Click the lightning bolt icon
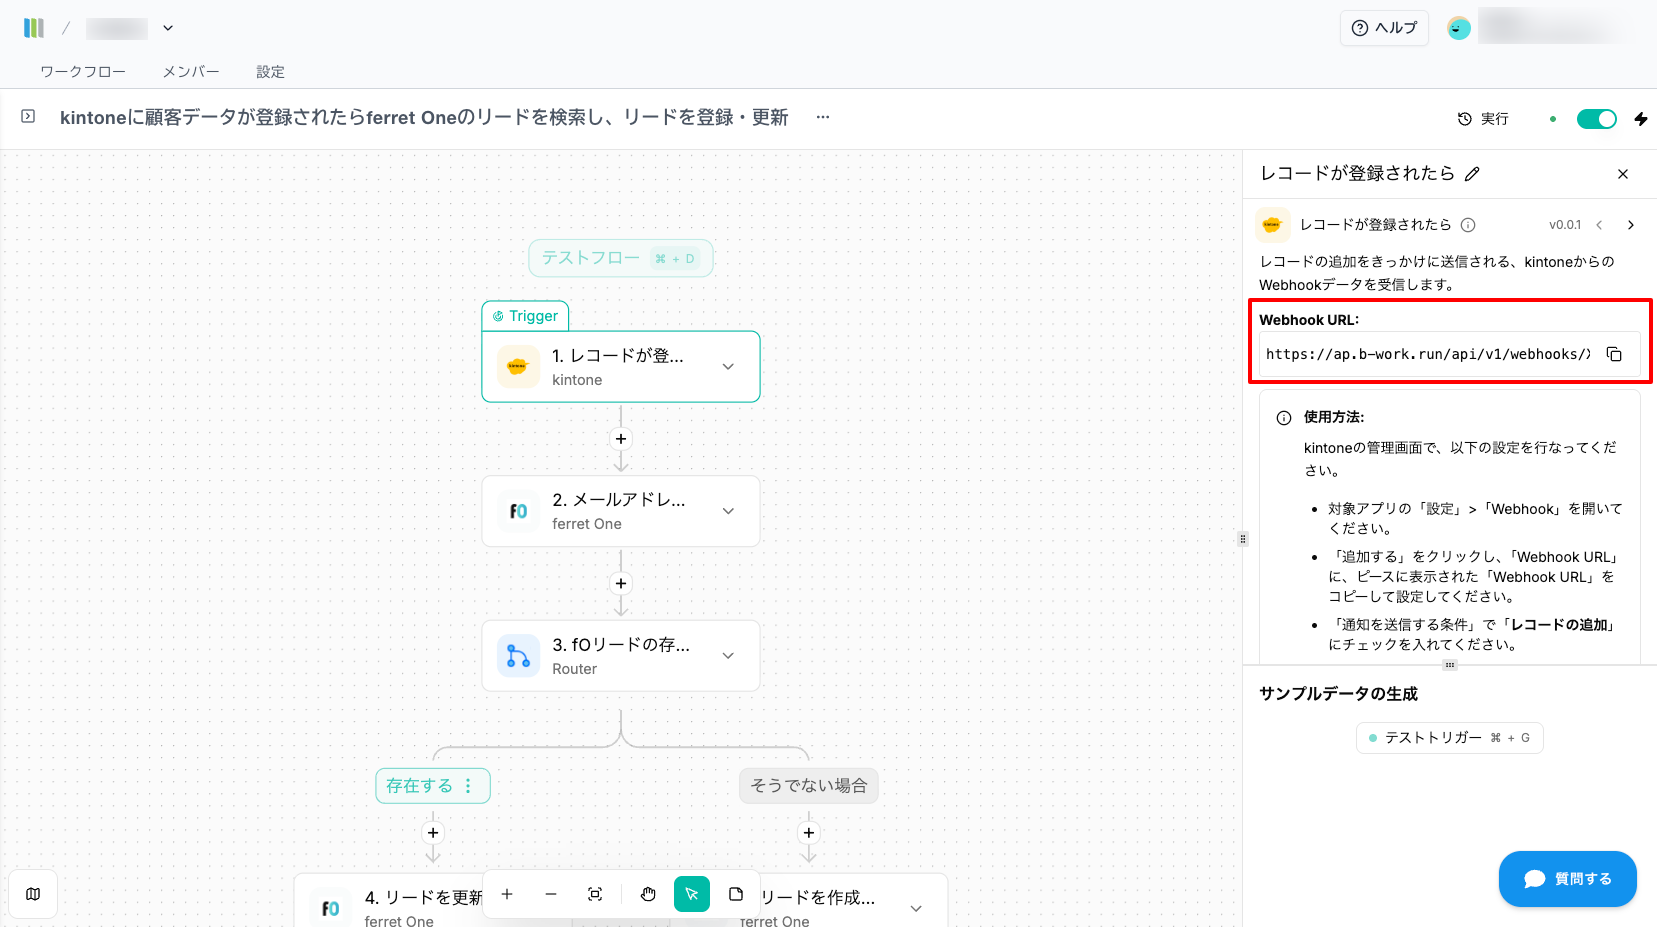 (1641, 119)
